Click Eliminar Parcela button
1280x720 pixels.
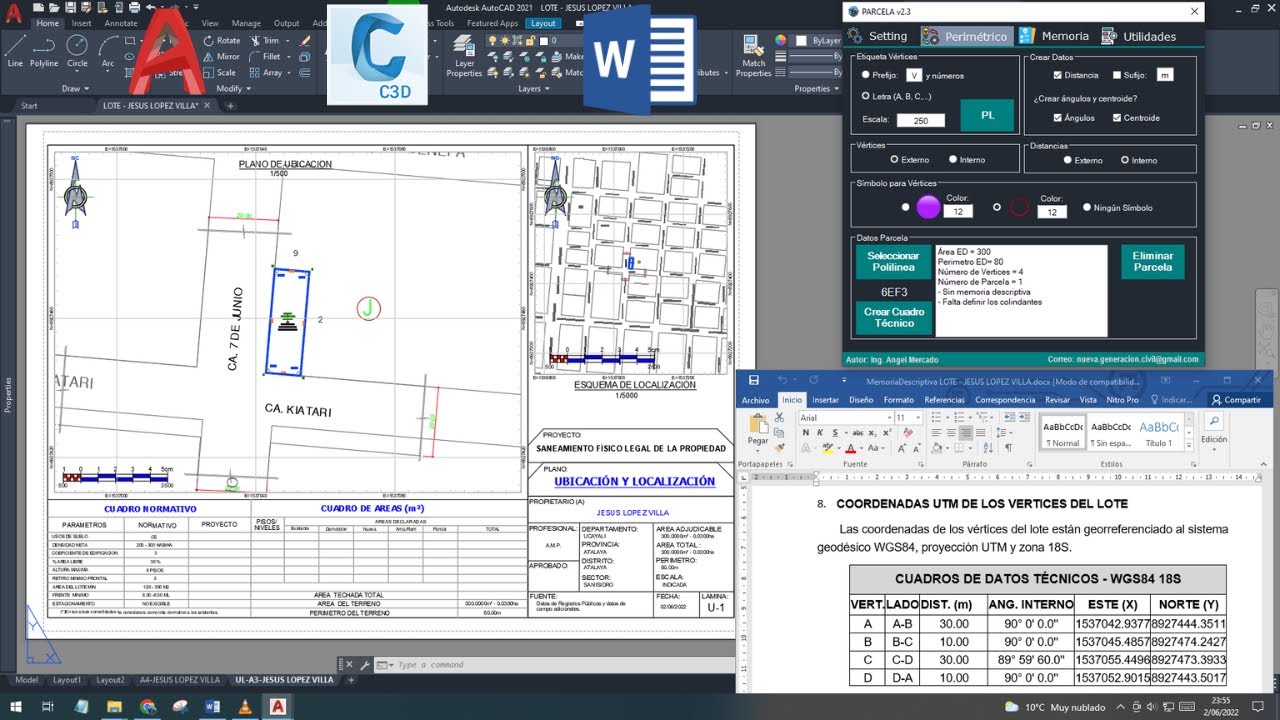(x=1152, y=262)
